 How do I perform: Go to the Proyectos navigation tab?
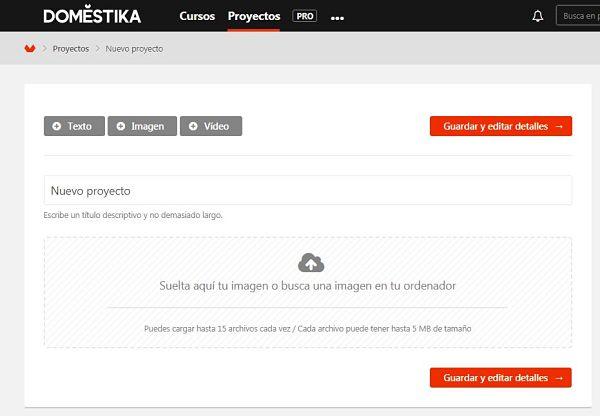click(254, 16)
